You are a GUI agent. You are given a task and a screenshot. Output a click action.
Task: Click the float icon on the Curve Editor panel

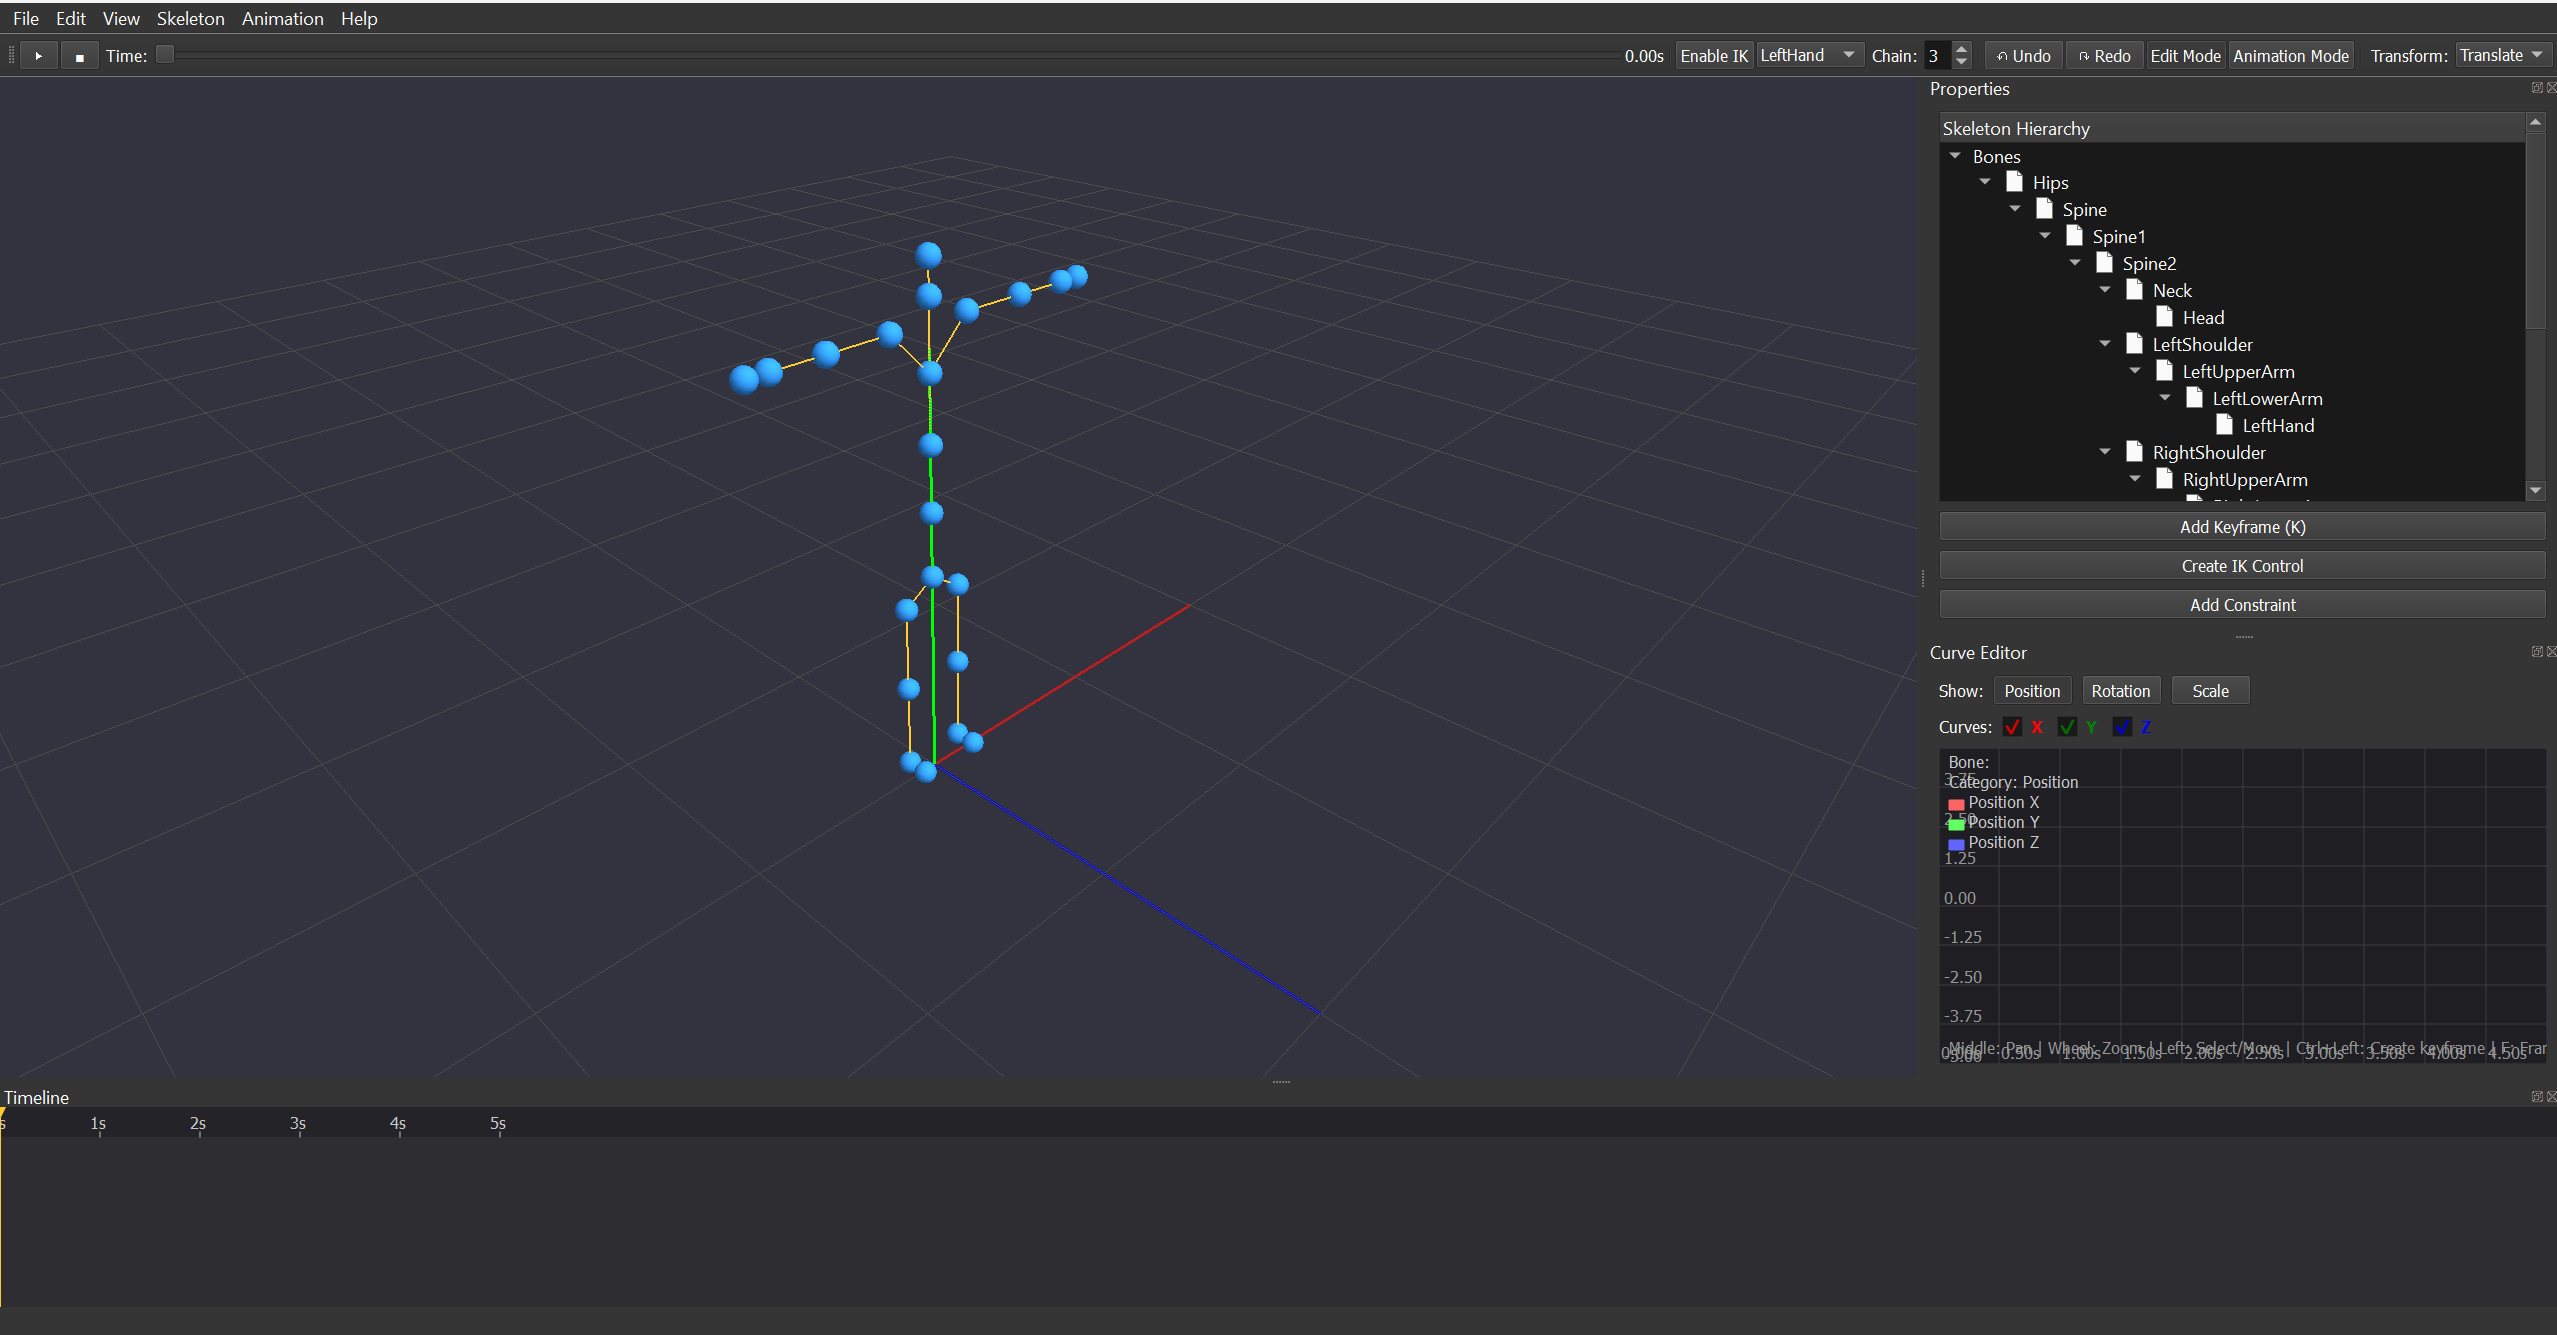tap(2537, 651)
